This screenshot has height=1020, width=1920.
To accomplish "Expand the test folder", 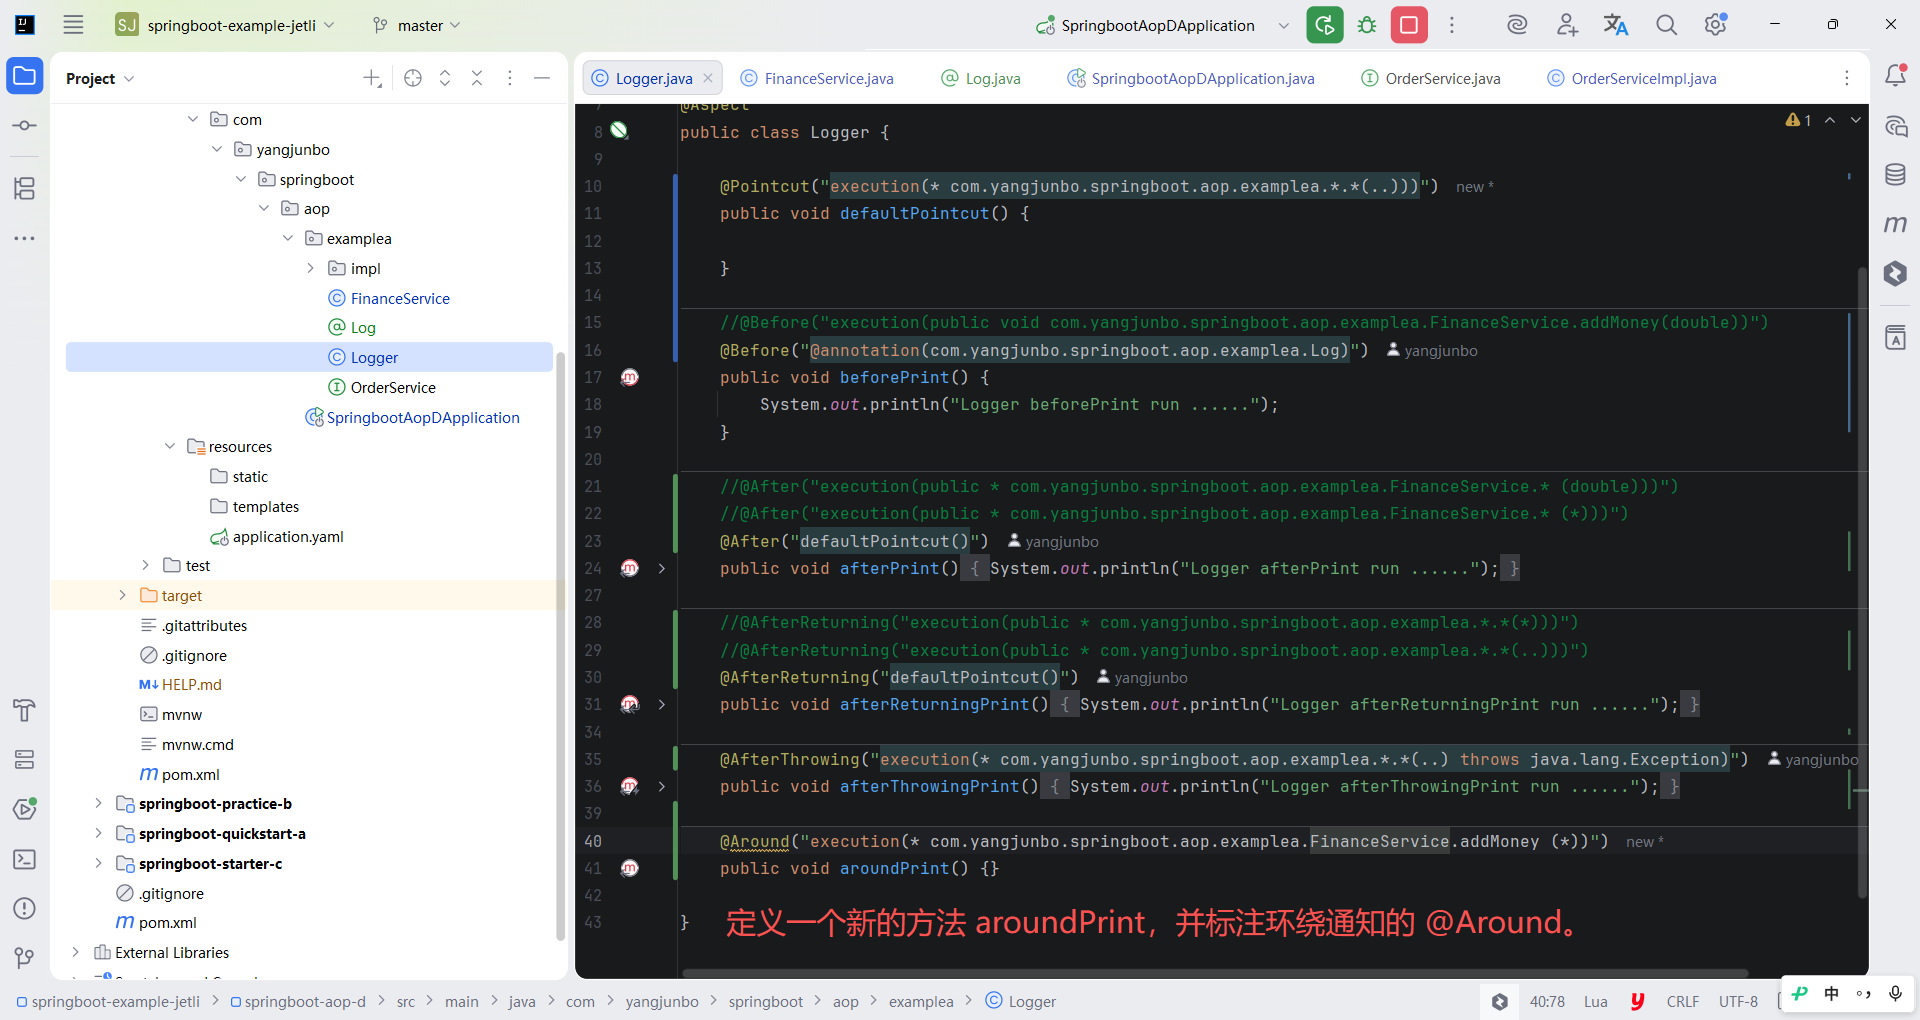I will coord(146,565).
